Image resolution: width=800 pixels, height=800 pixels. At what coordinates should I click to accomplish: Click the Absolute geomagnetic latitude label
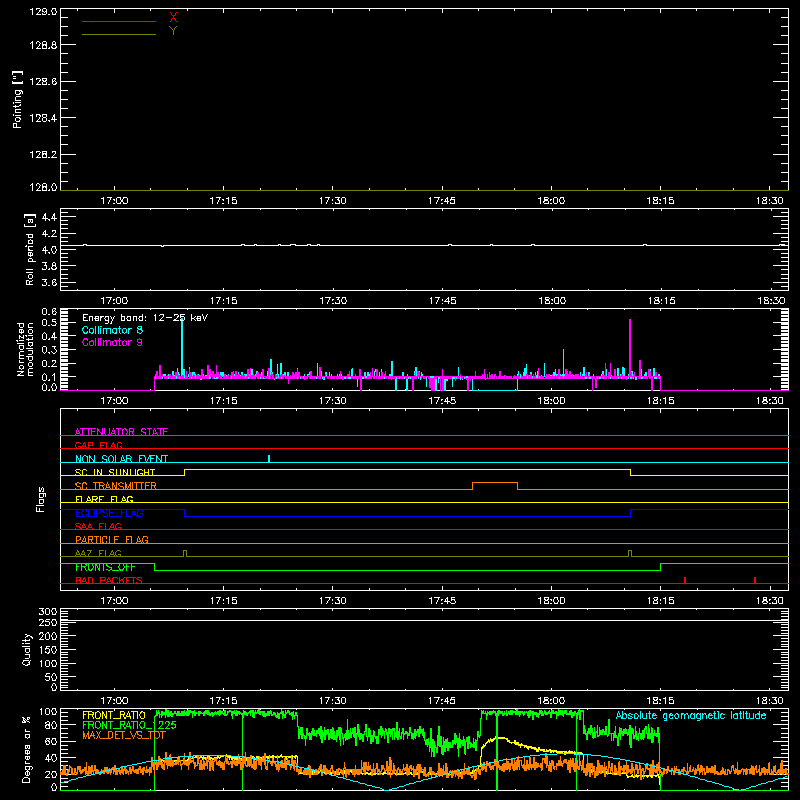(691, 716)
